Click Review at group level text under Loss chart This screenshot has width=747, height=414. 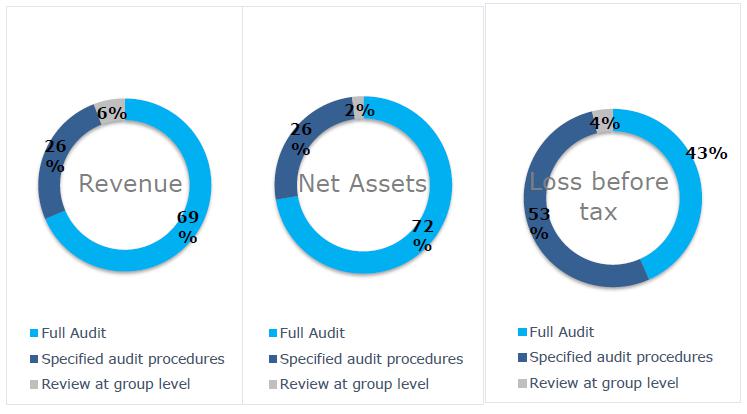tap(604, 383)
